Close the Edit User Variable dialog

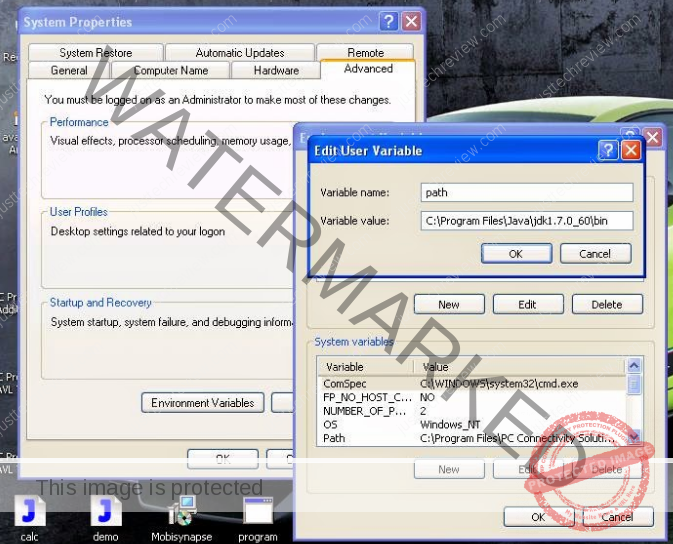pyautogui.click(x=631, y=150)
